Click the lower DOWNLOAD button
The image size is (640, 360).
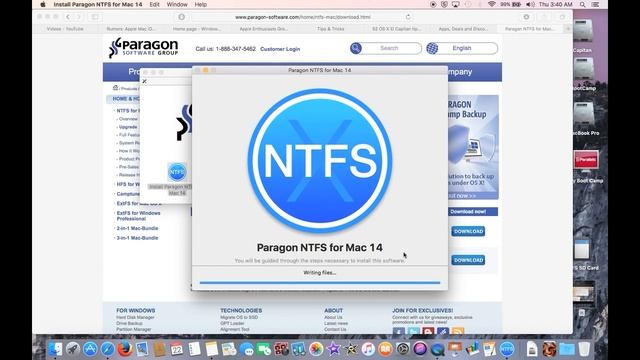click(468, 260)
